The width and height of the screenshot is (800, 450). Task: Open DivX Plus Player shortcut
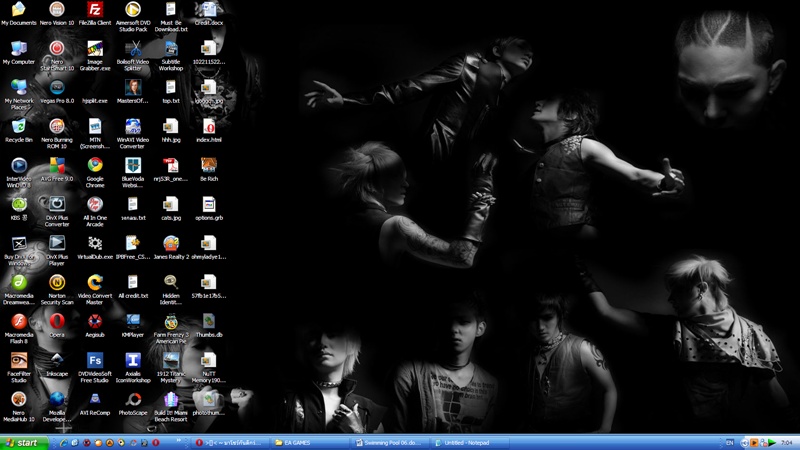[57, 251]
